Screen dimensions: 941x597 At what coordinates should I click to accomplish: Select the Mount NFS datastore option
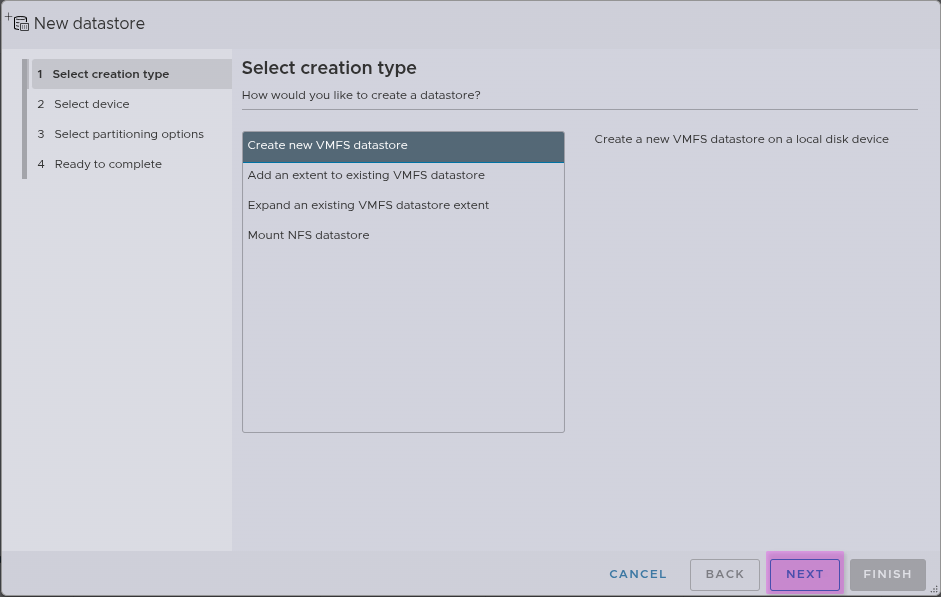pyautogui.click(x=308, y=235)
